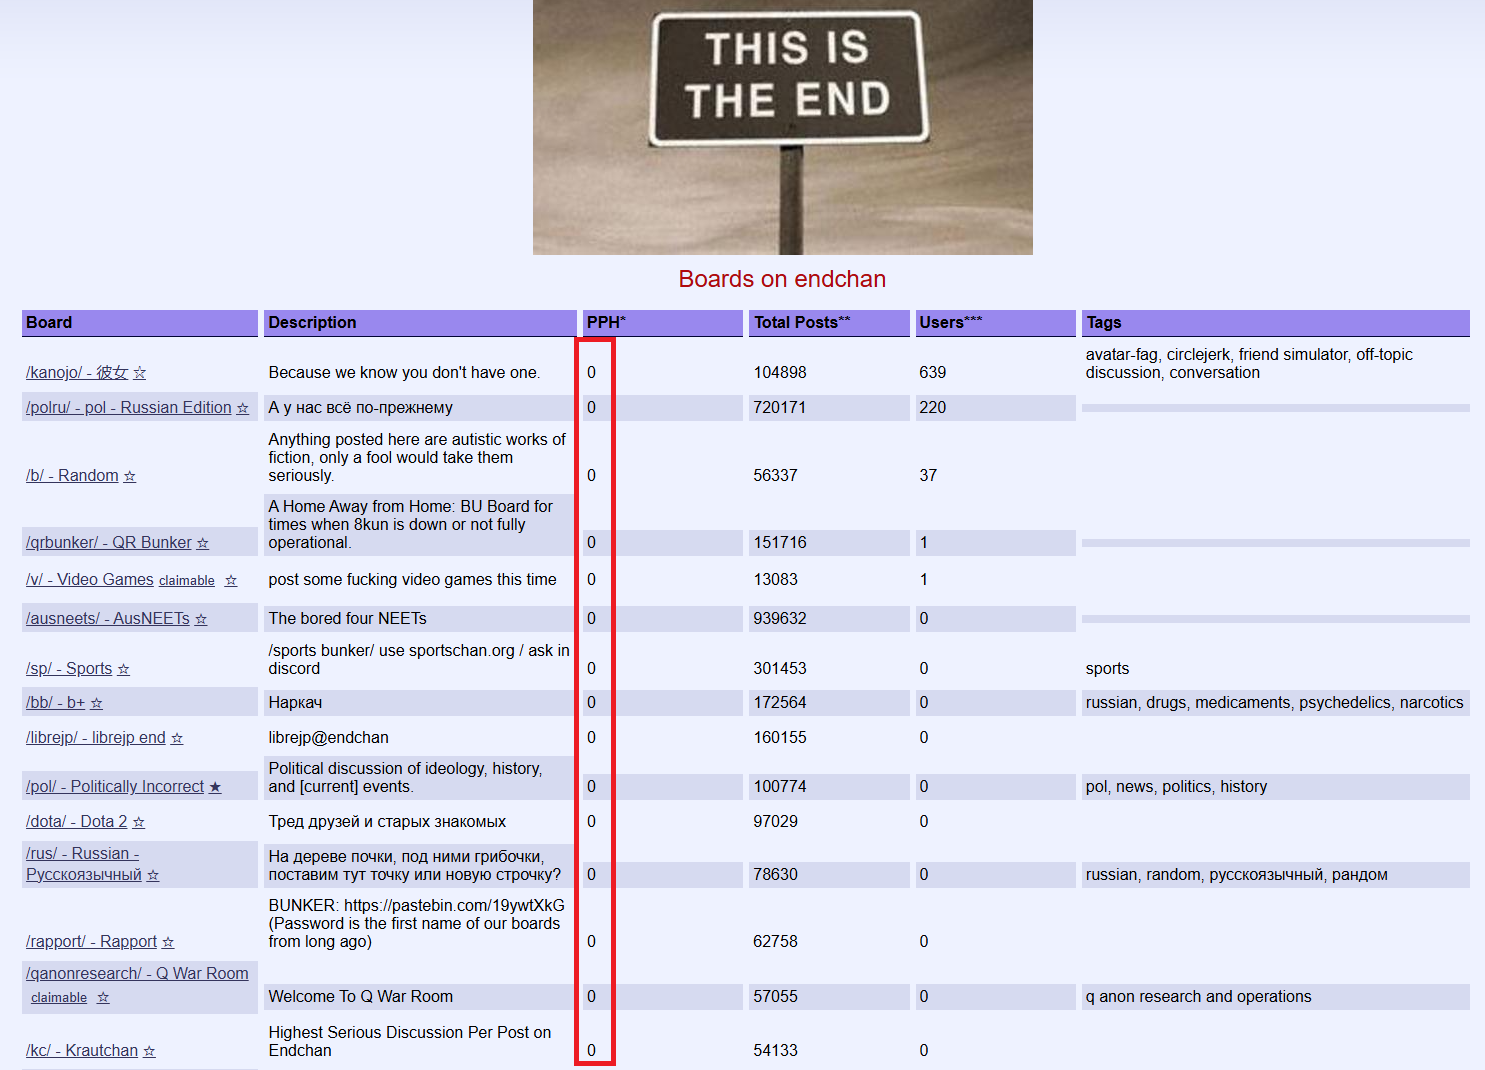Click the Tags column header
1485x1070 pixels.
point(1104,323)
